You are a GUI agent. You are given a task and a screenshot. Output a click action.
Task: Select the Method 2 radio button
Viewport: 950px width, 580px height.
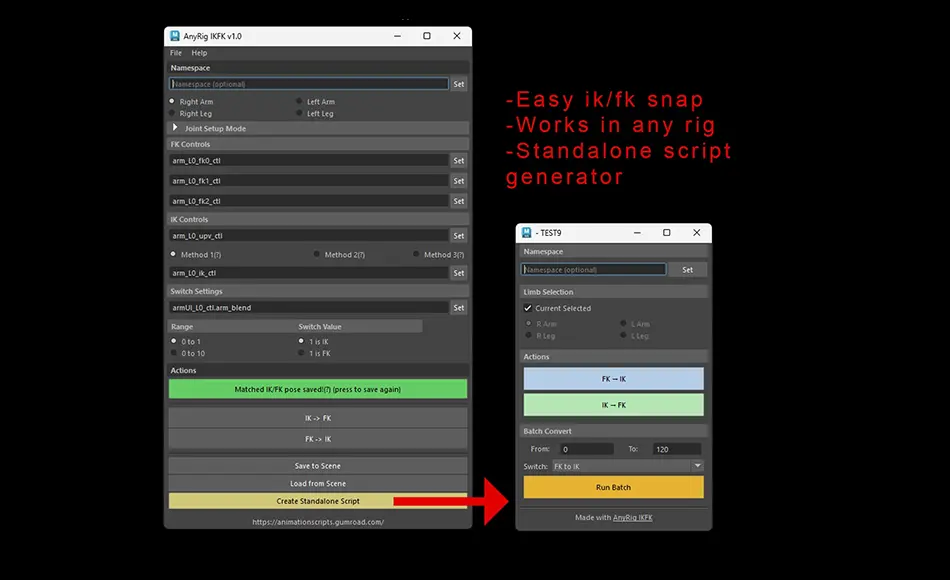tap(317, 254)
